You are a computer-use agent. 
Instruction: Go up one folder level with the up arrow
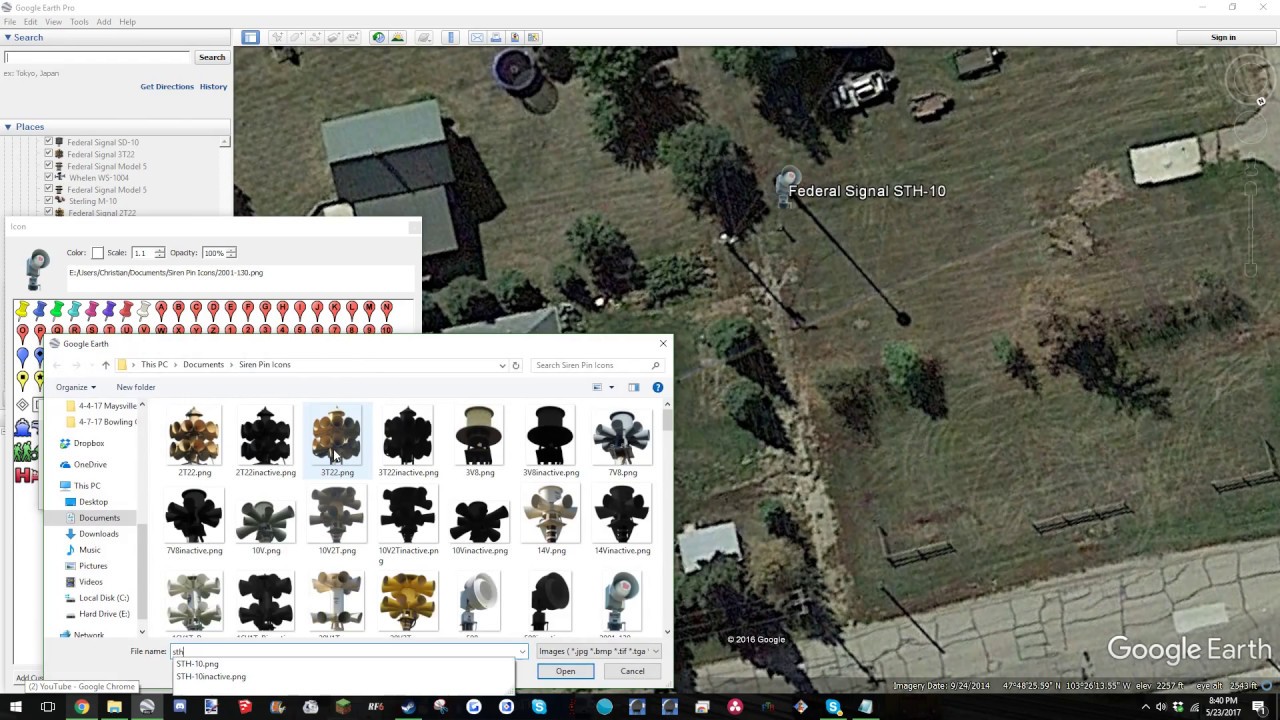tap(105, 365)
